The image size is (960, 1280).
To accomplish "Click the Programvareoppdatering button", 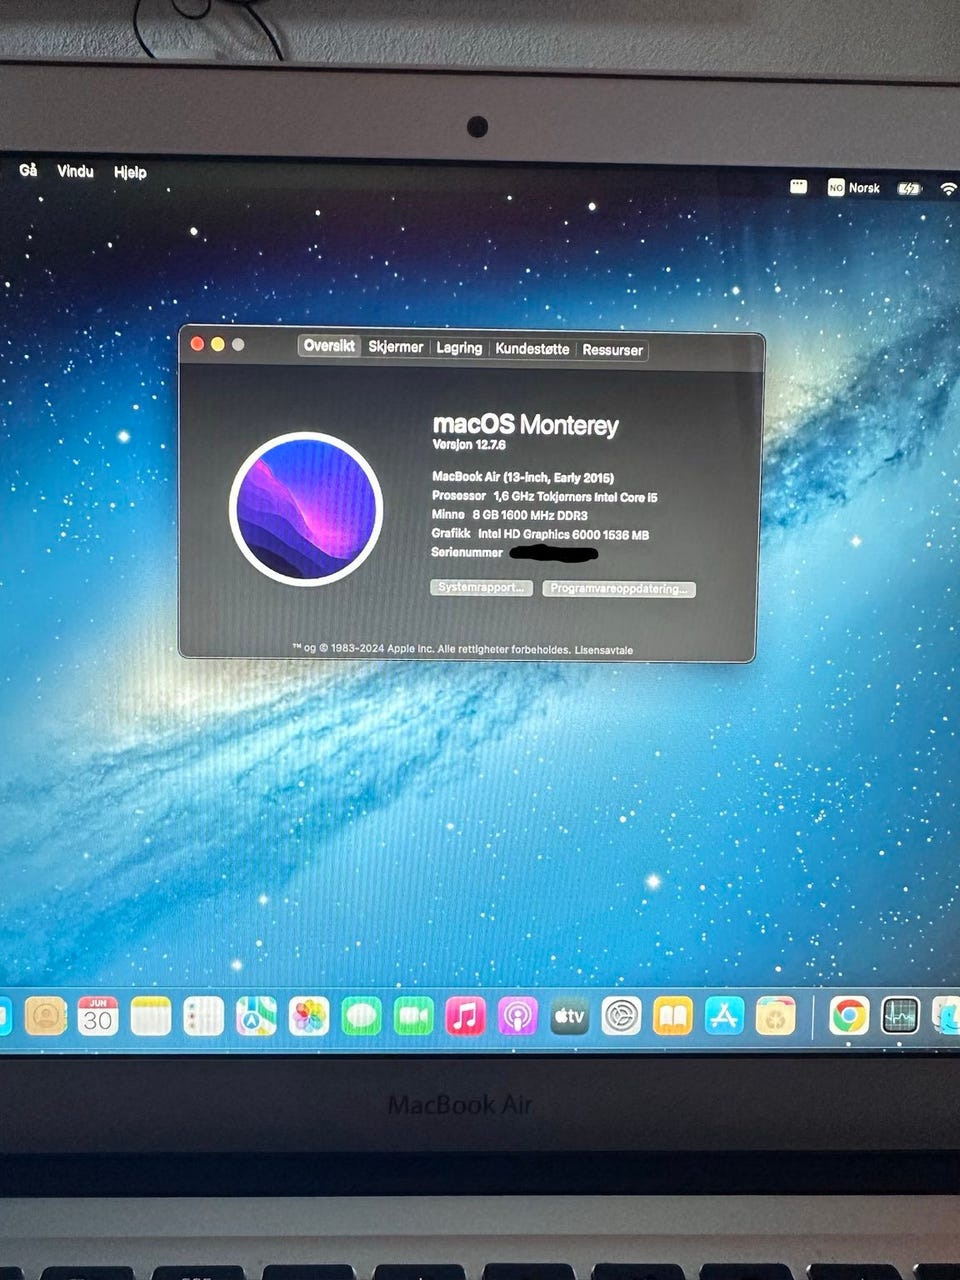I will (x=619, y=589).
